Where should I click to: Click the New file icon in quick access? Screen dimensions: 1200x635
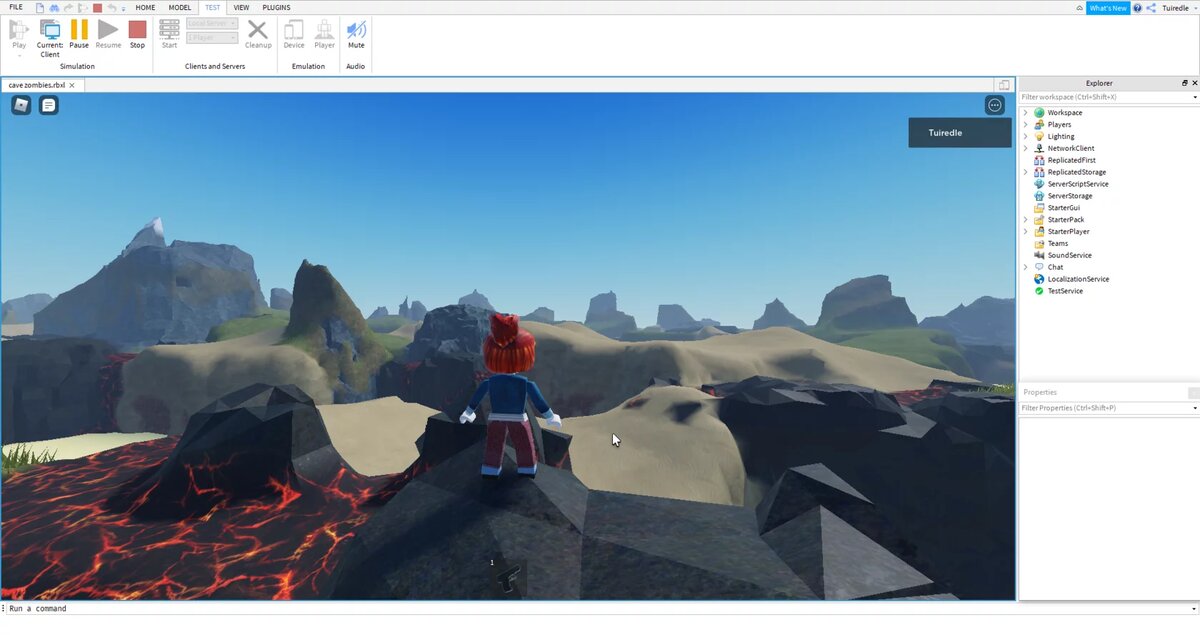pos(40,8)
